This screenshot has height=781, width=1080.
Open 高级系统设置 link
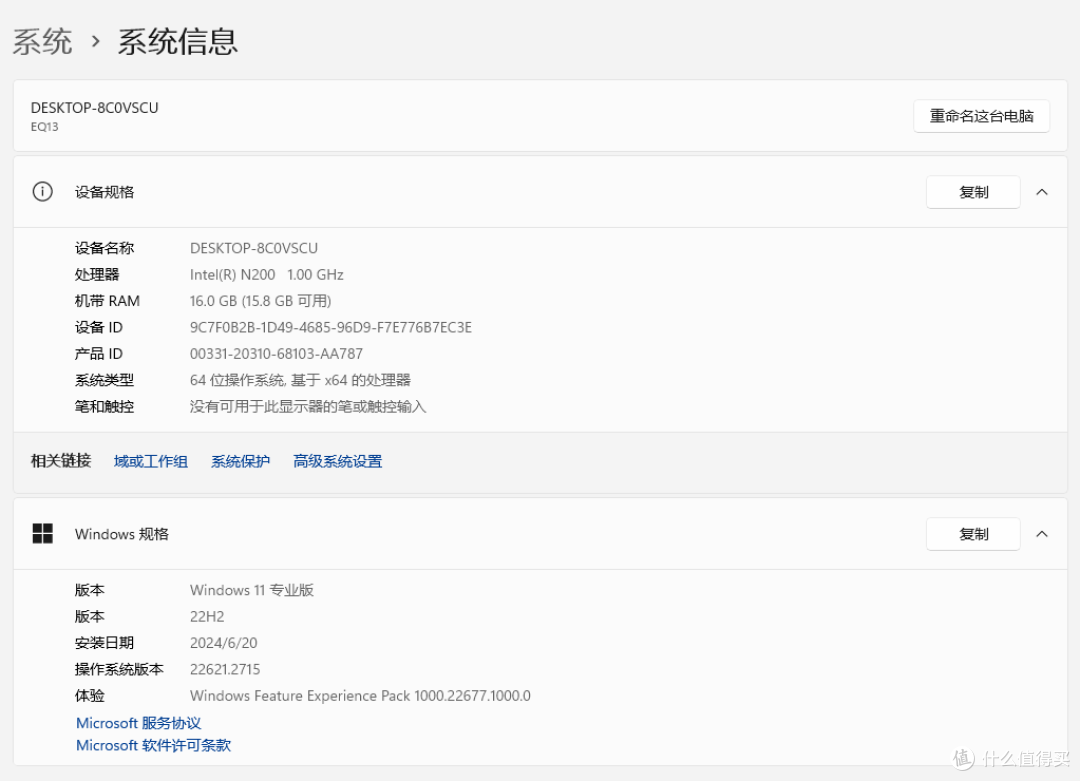point(338,461)
